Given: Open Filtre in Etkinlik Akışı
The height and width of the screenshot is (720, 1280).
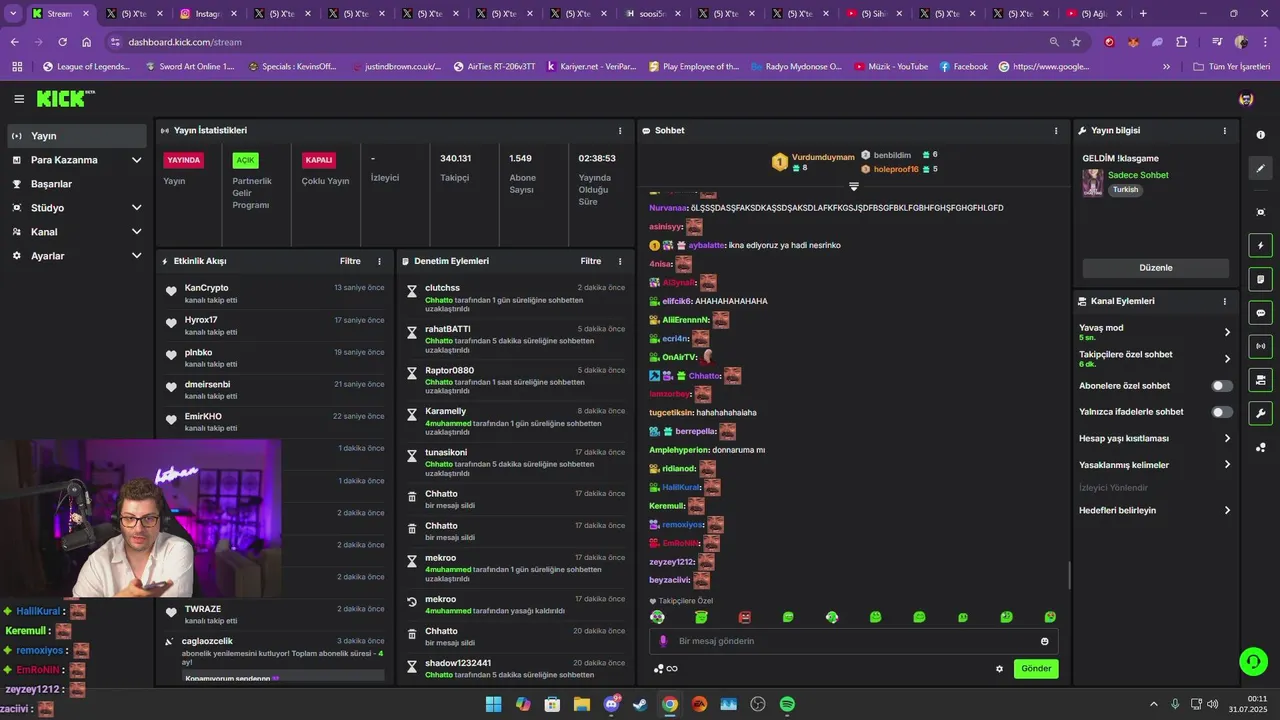Looking at the screenshot, I should pos(350,261).
